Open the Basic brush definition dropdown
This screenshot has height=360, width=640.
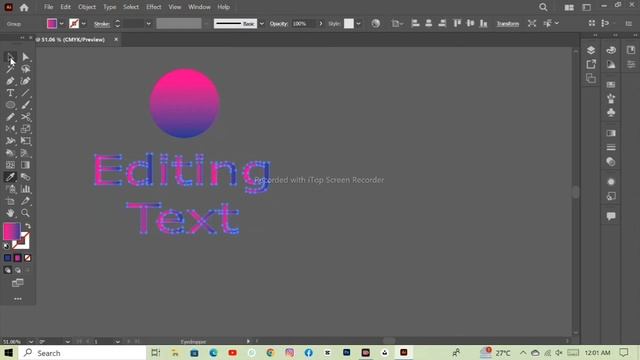tap(262, 24)
